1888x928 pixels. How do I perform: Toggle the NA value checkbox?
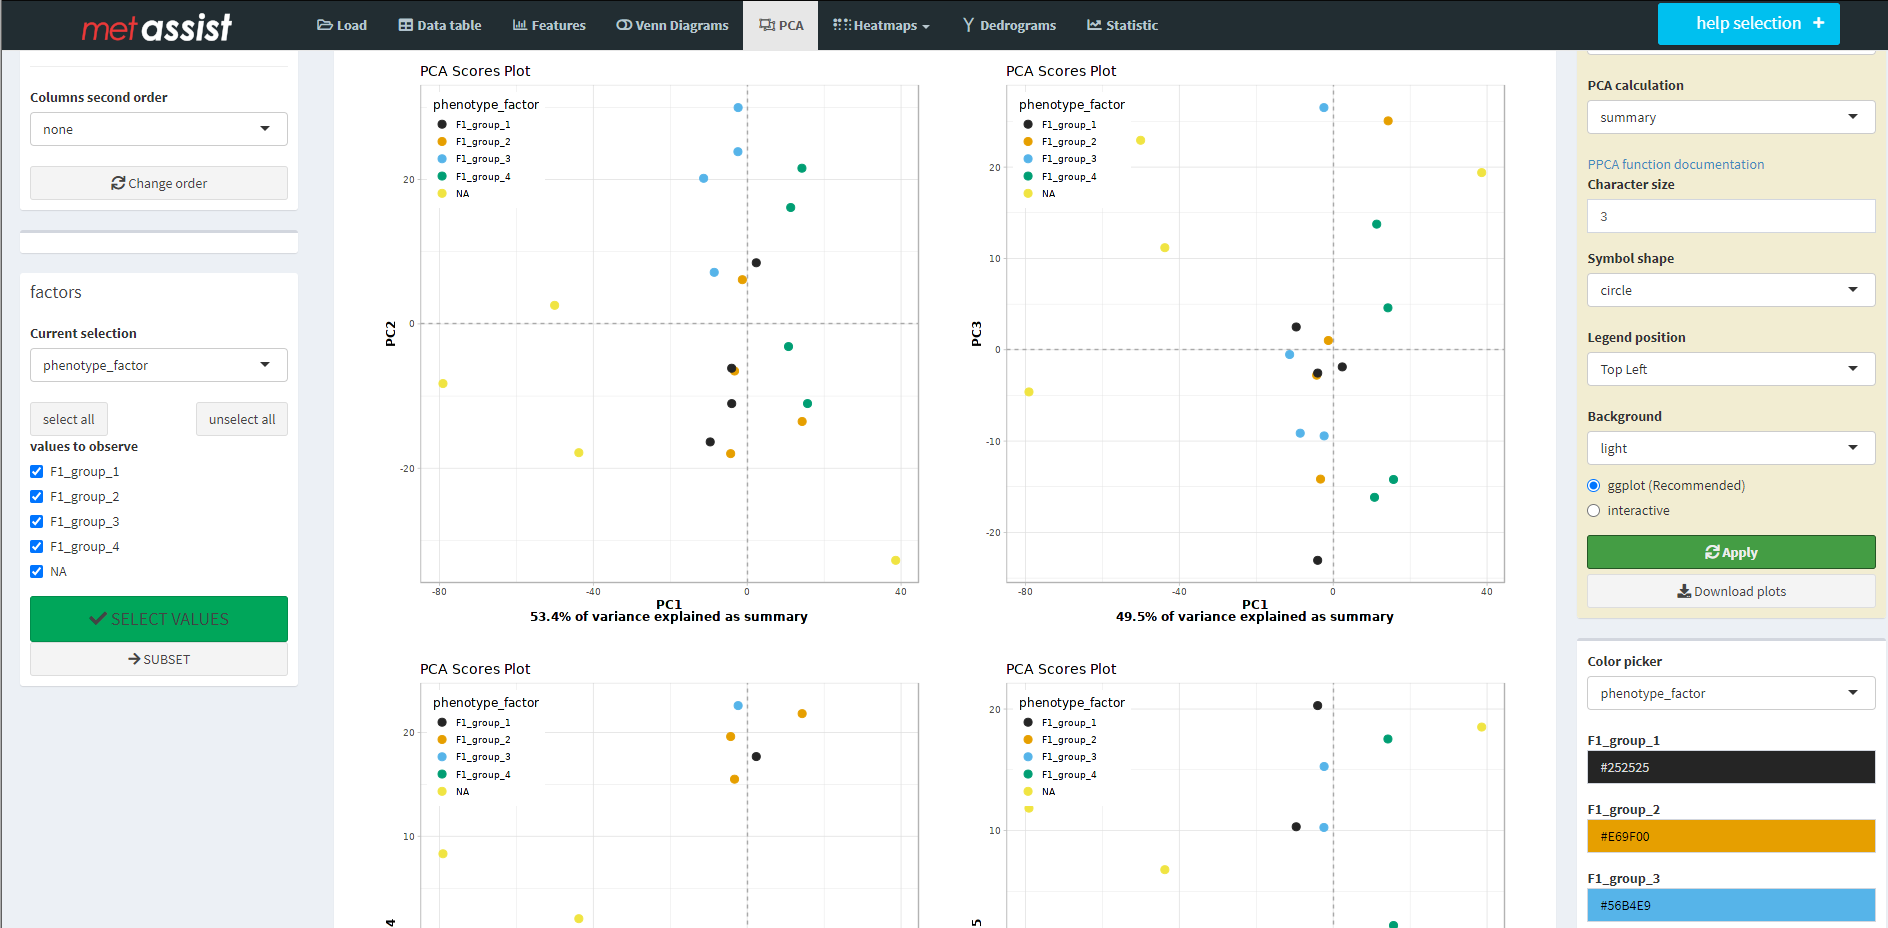pyautogui.click(x=37, y=572)
